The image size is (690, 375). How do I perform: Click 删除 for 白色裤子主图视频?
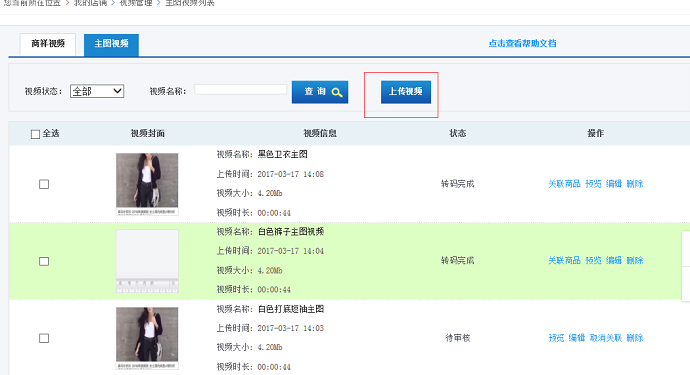[635, 261]
